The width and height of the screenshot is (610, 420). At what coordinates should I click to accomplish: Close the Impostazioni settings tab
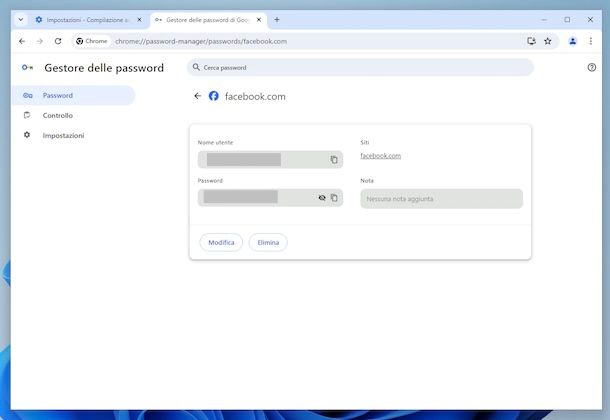(139, 19)
